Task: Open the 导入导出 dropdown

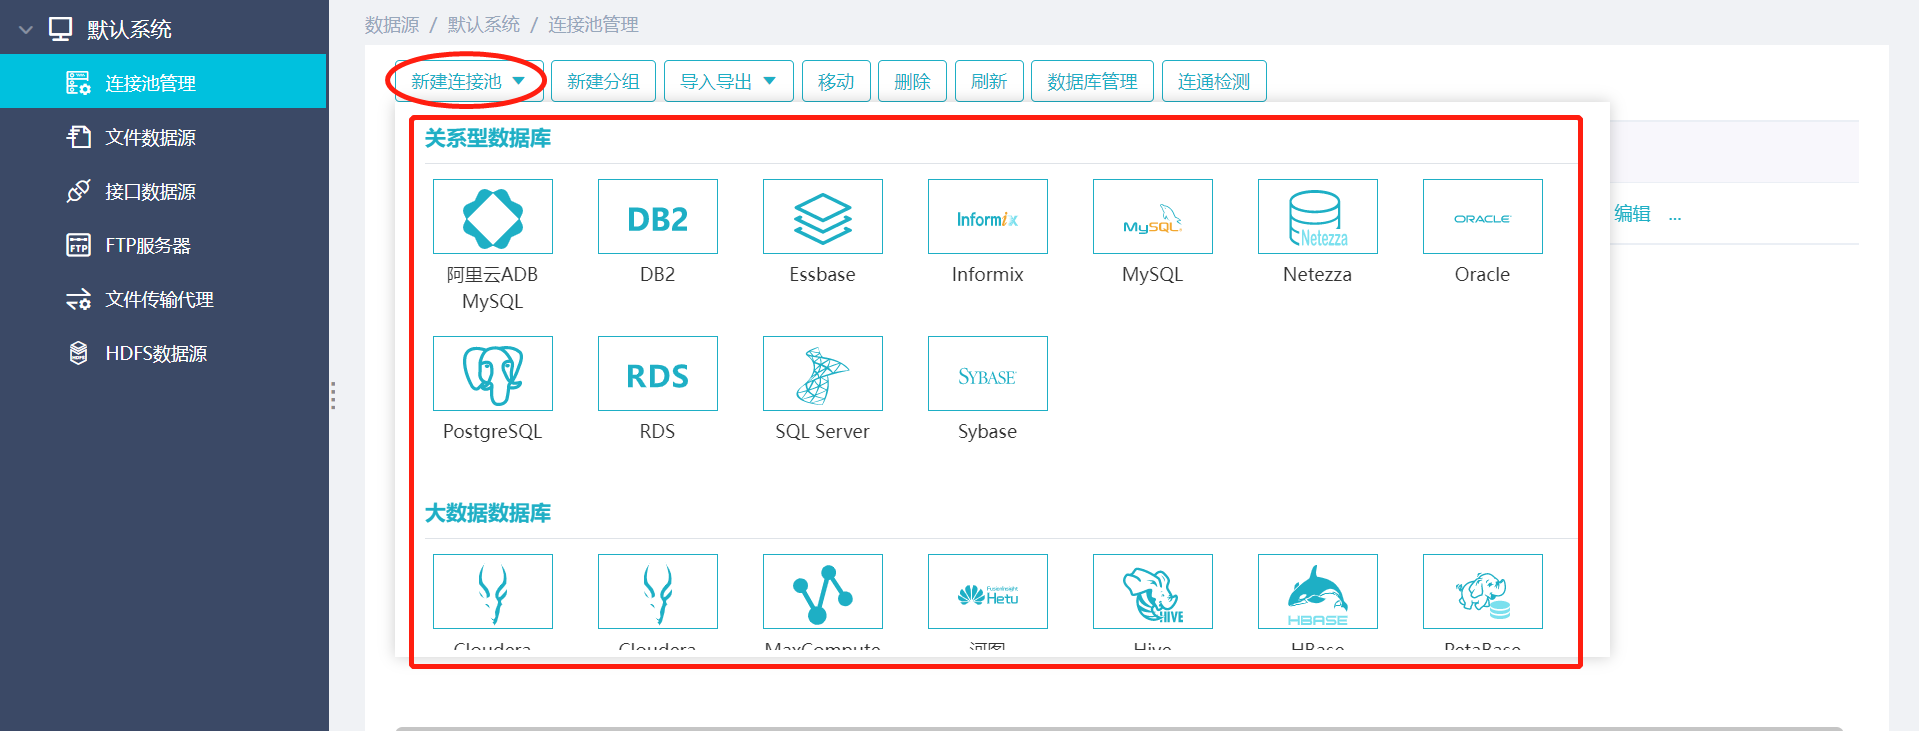Action: point(729,81)
